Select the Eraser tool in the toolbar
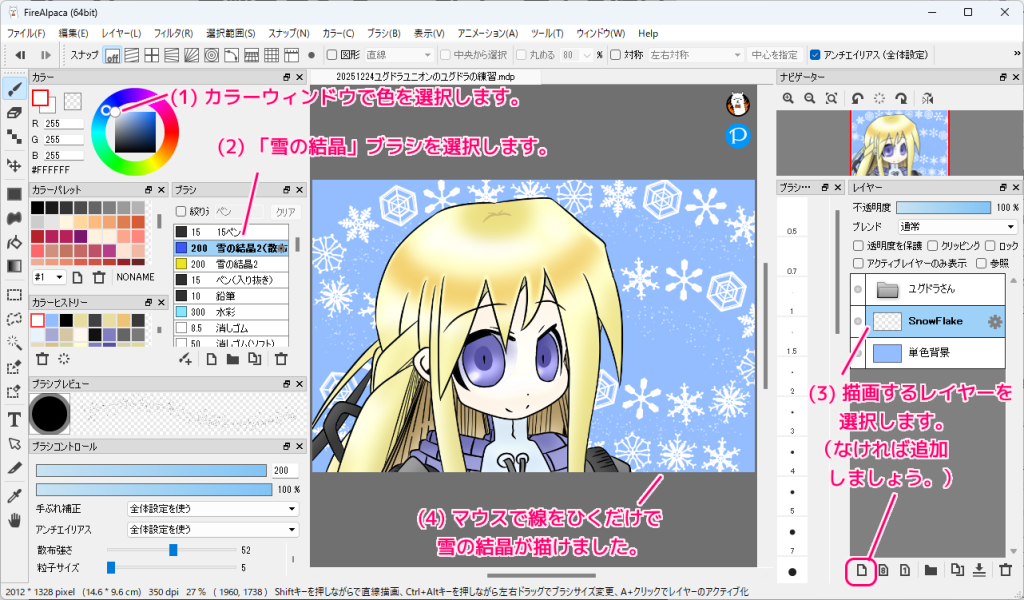The width and height of the screenshot is (1024, 600). tap(14, 112)
